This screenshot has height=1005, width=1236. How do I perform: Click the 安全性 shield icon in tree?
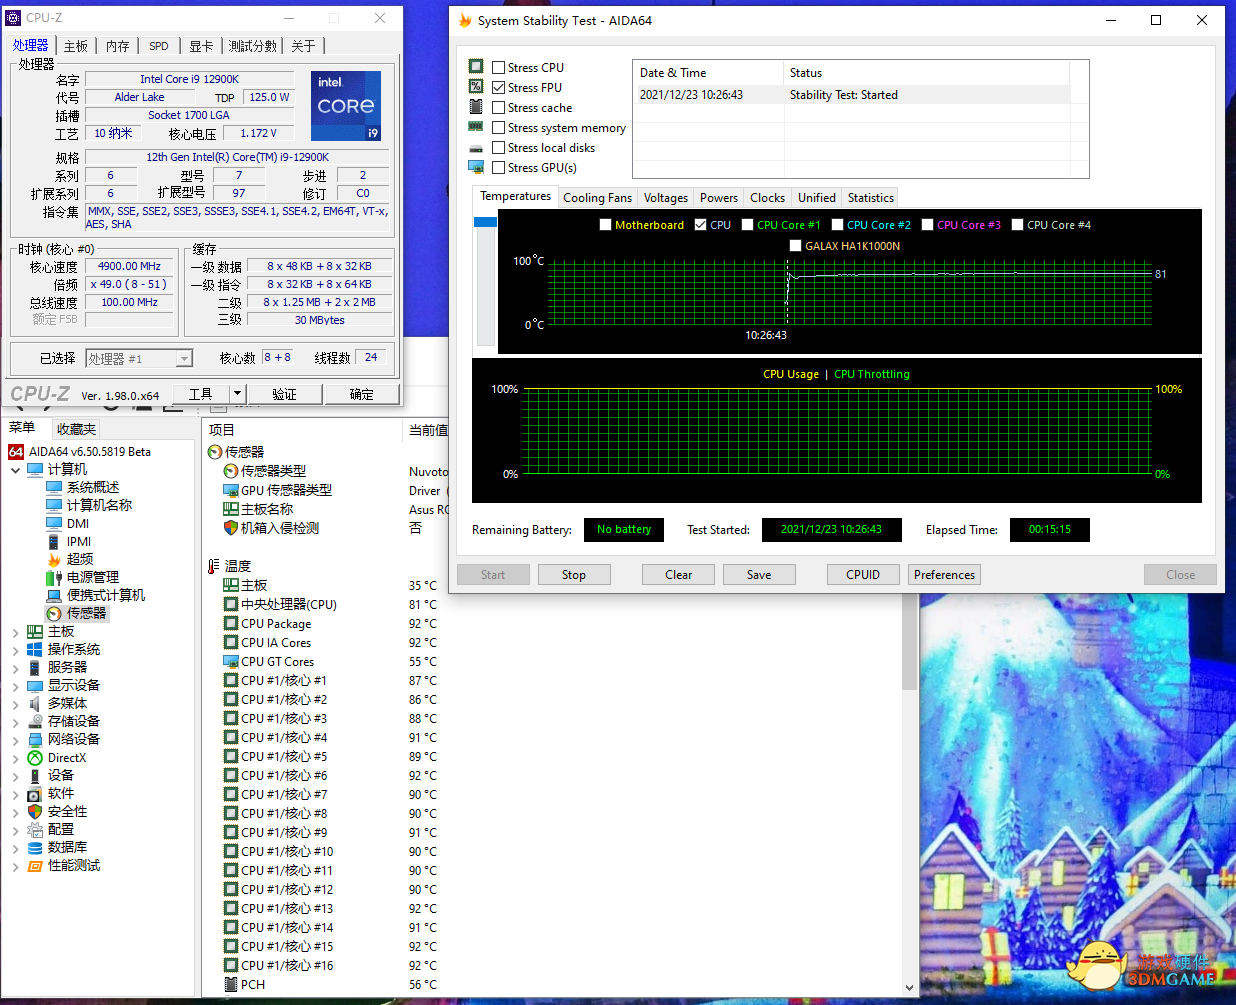tap(35, 811)
